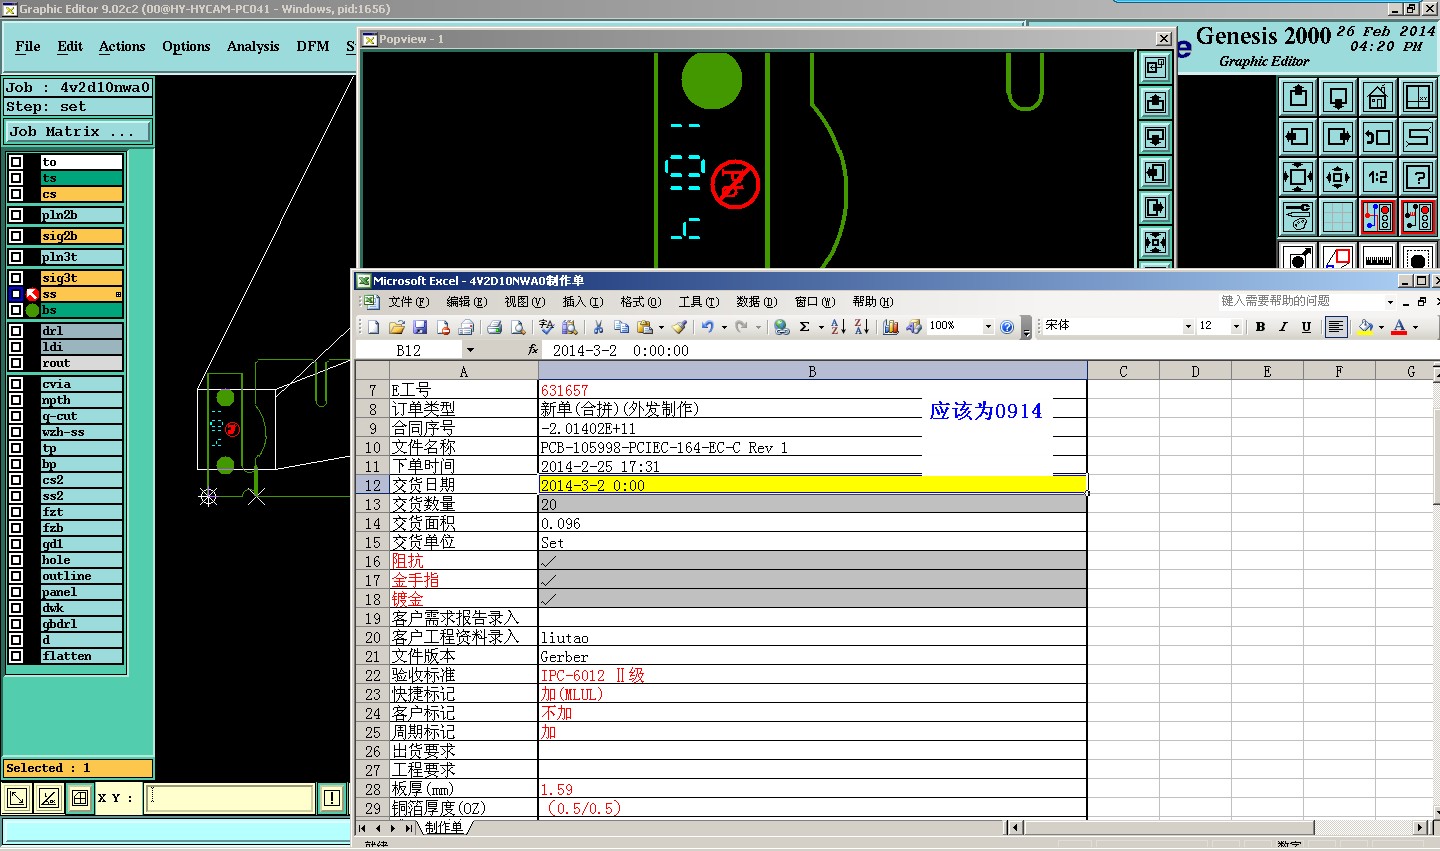1440x851 pixels.
Task: Toggle the checkbox for layer 'cs'
Action: tap(16, 194)
